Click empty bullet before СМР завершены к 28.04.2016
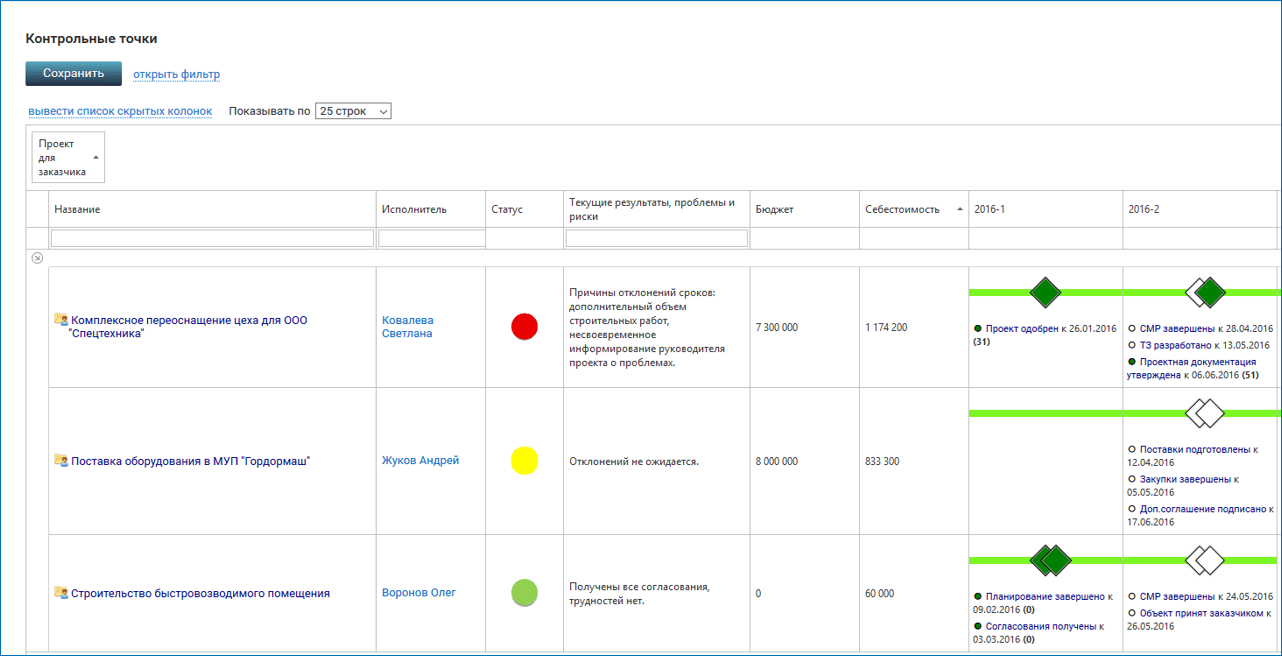Viewport: 1282px width, 656px height. 1132,328
